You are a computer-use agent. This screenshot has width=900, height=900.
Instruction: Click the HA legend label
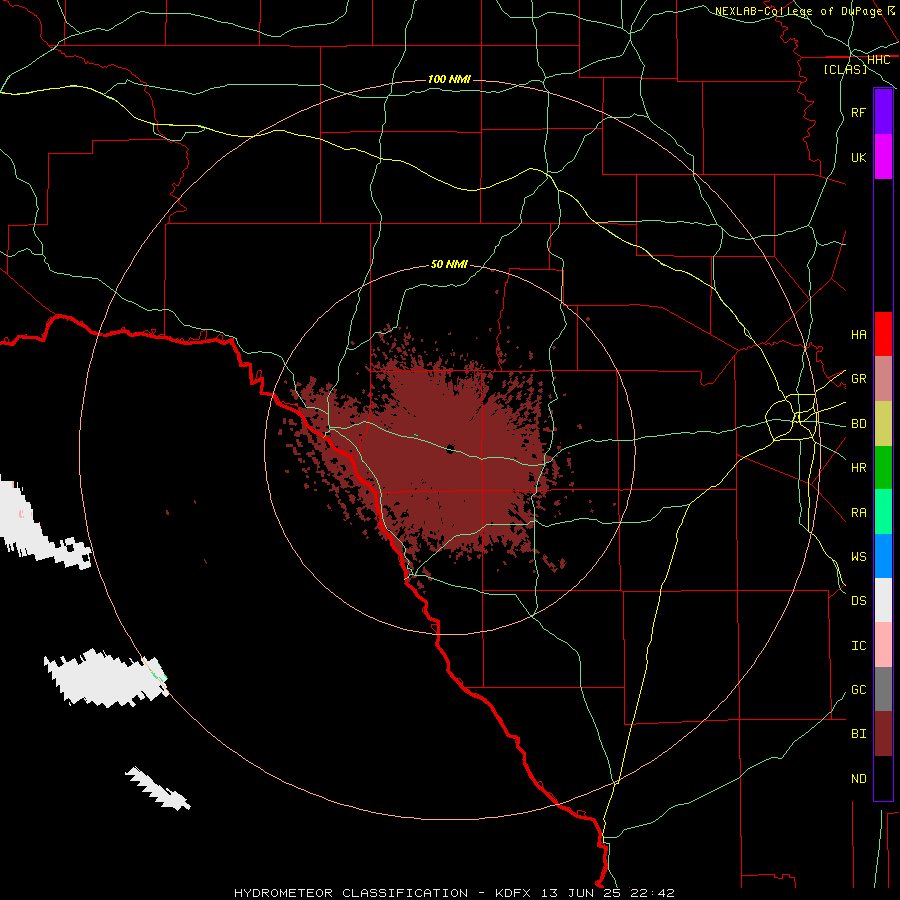click(858, 335)
